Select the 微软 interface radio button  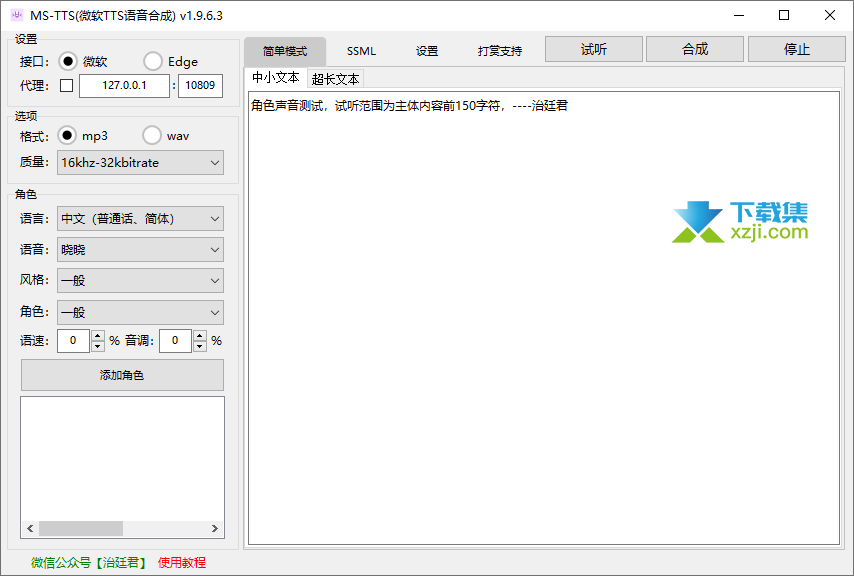pyautogui.click(x=68, y=62)
